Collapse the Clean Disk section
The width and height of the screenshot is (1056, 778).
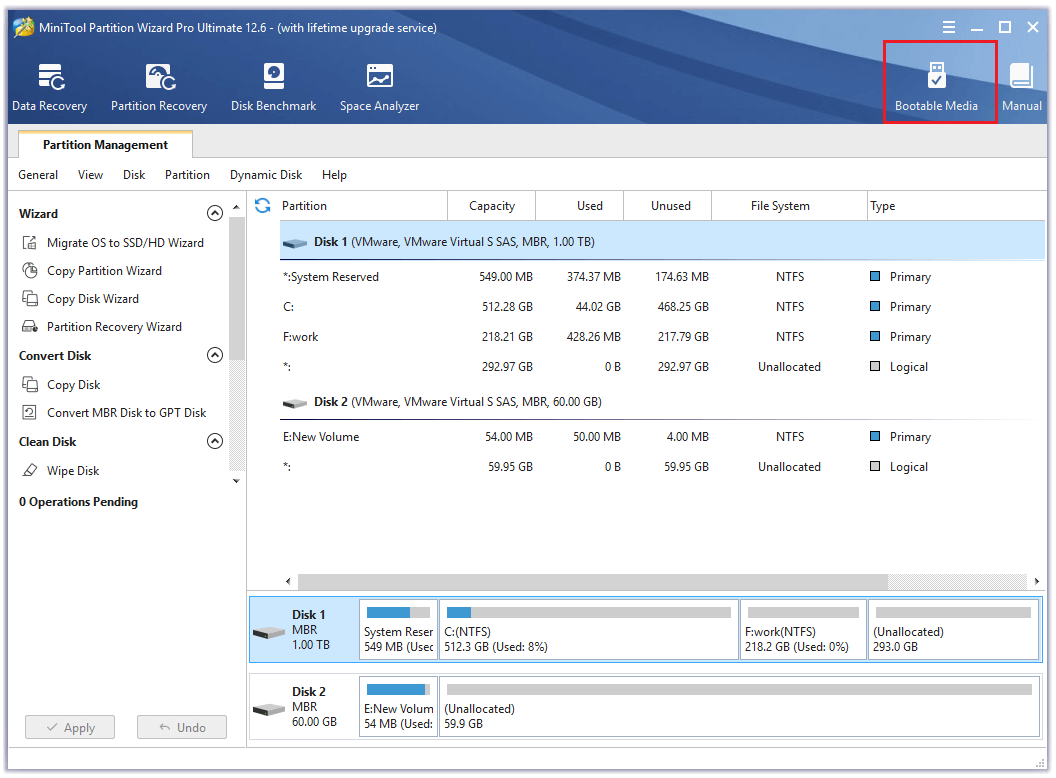point(215,441)
